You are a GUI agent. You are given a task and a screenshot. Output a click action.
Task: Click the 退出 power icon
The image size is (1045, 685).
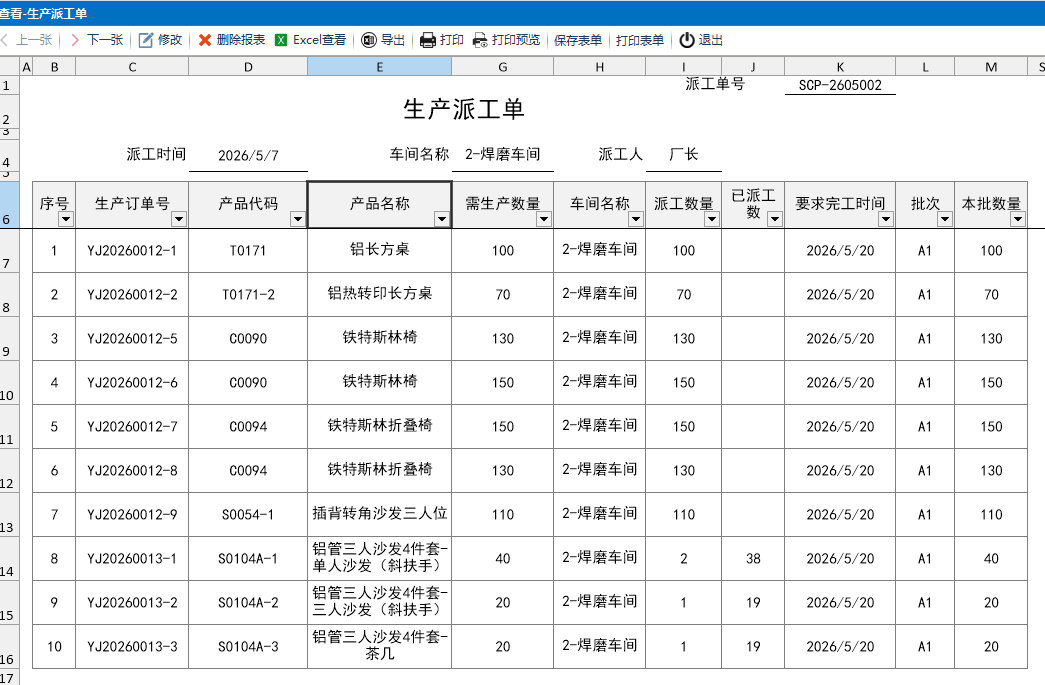click(686, 40)
